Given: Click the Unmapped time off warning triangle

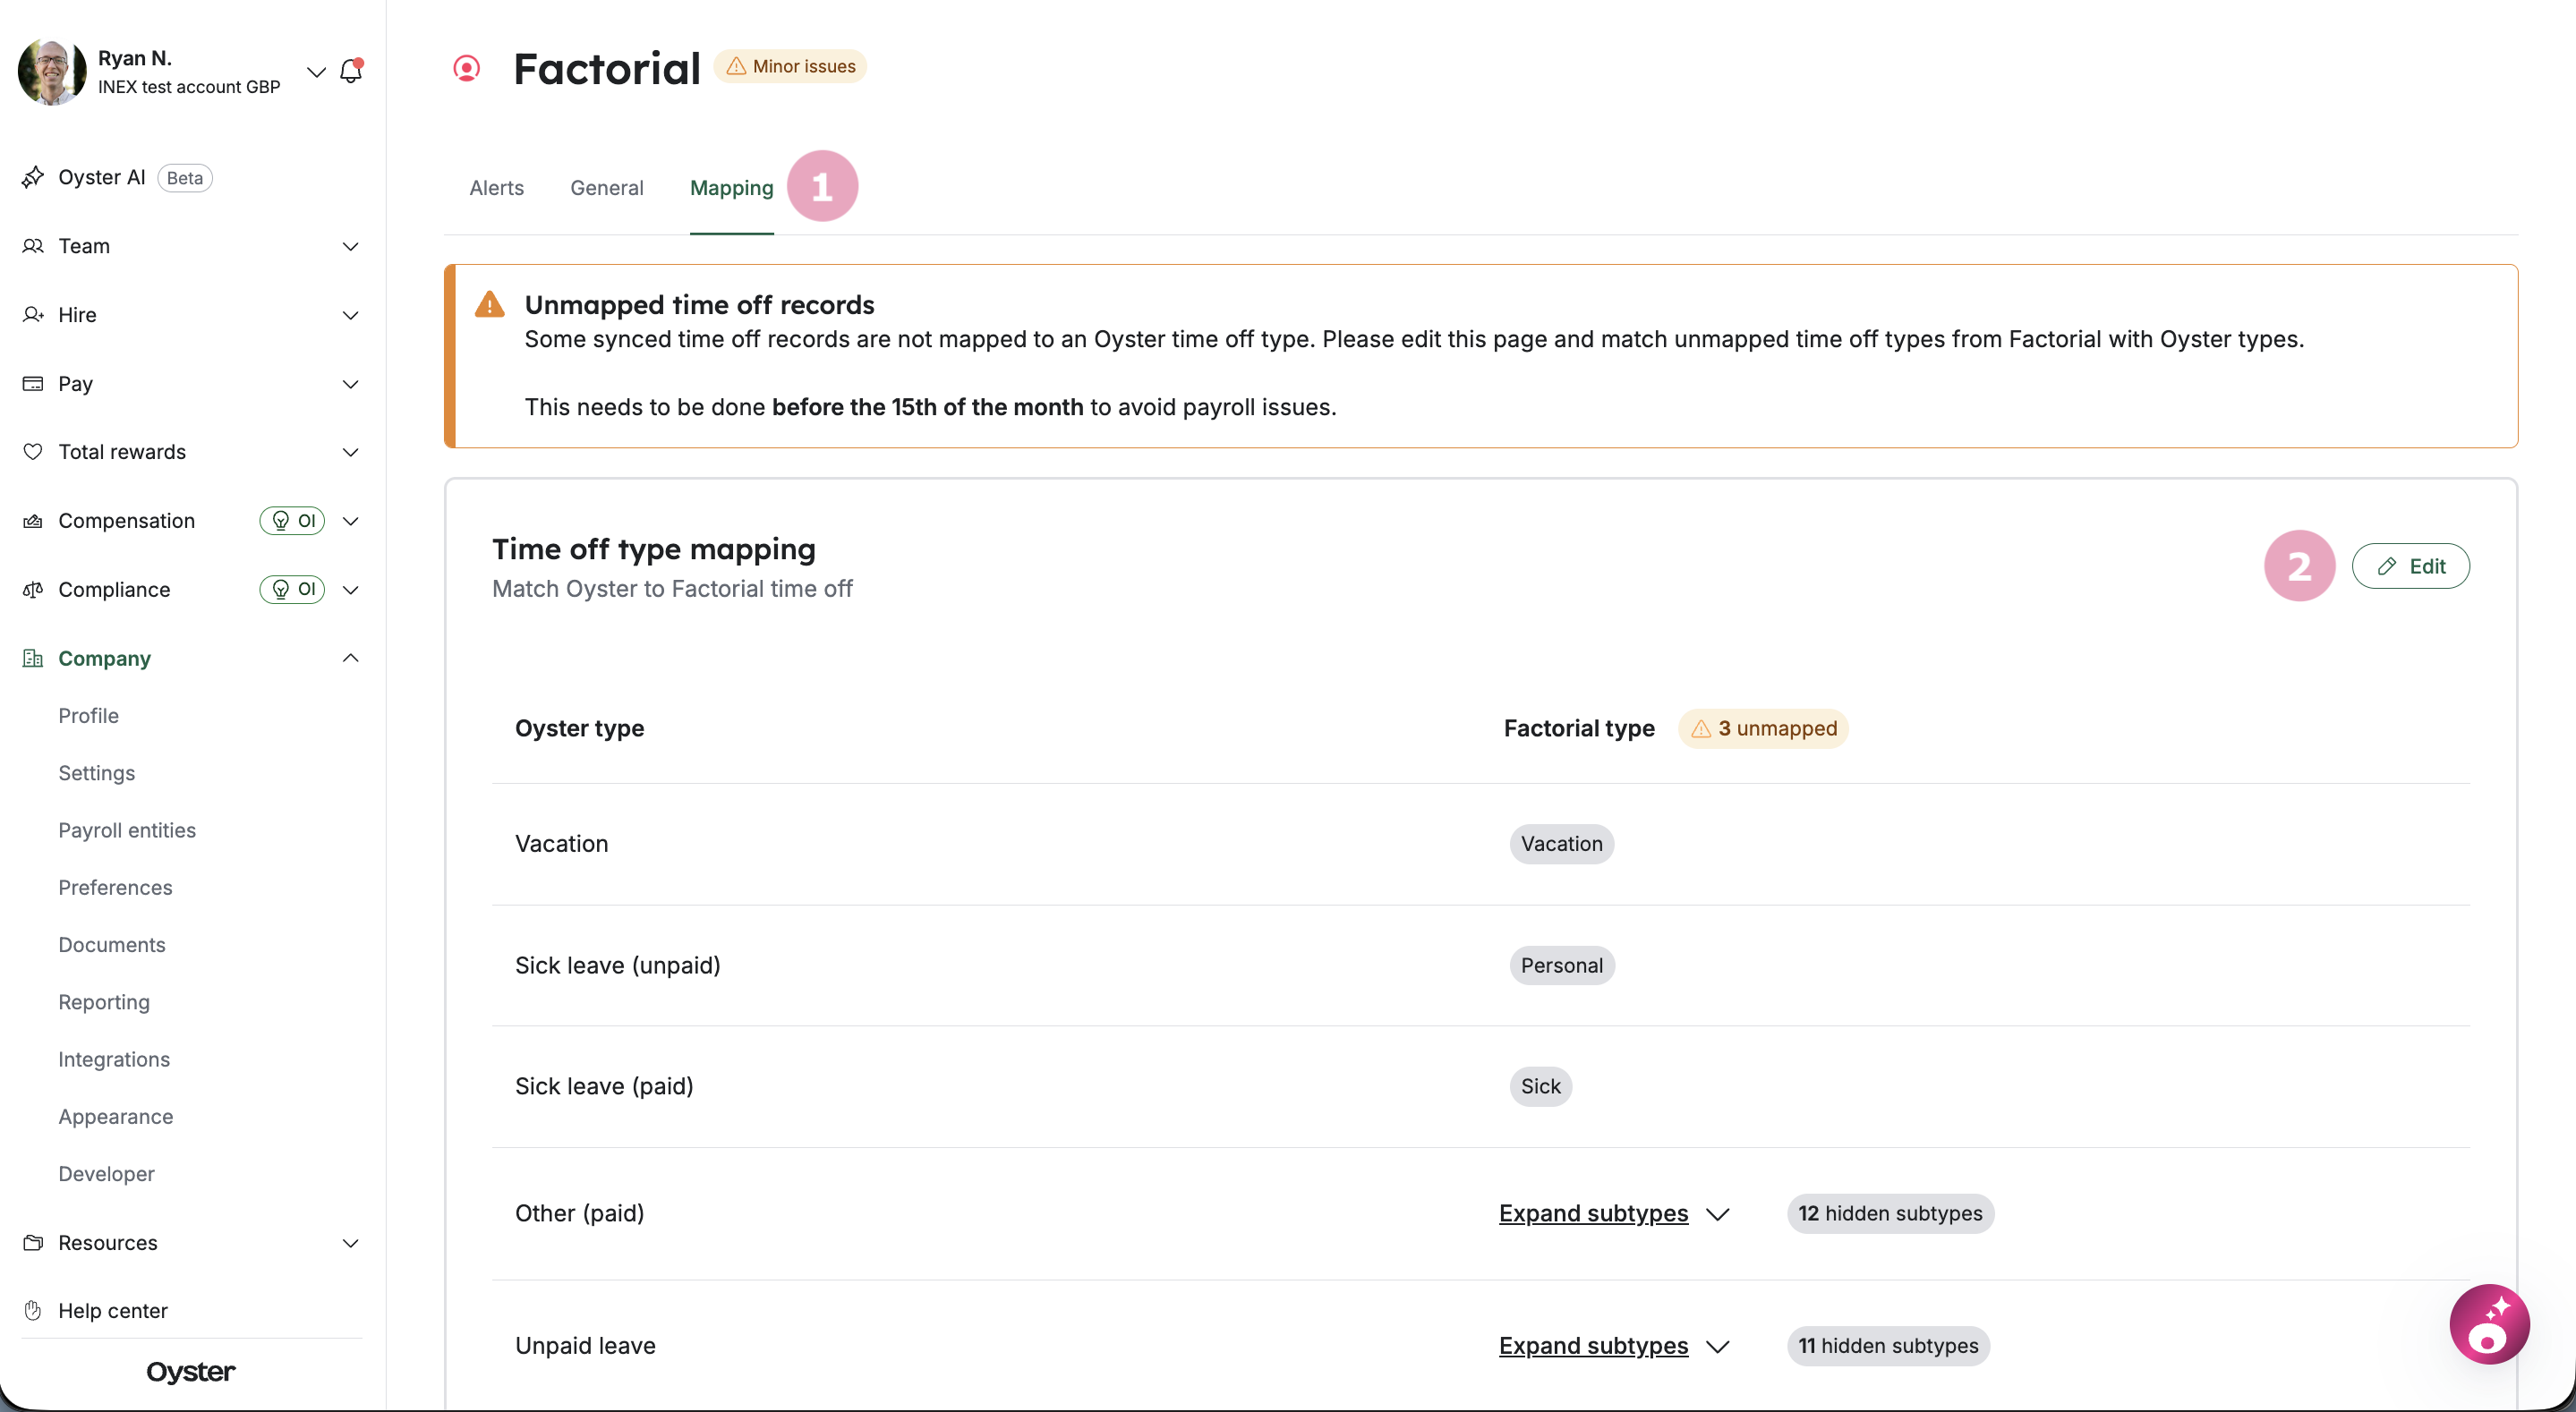Looking at the screenshot, I should tap(490, 304).
